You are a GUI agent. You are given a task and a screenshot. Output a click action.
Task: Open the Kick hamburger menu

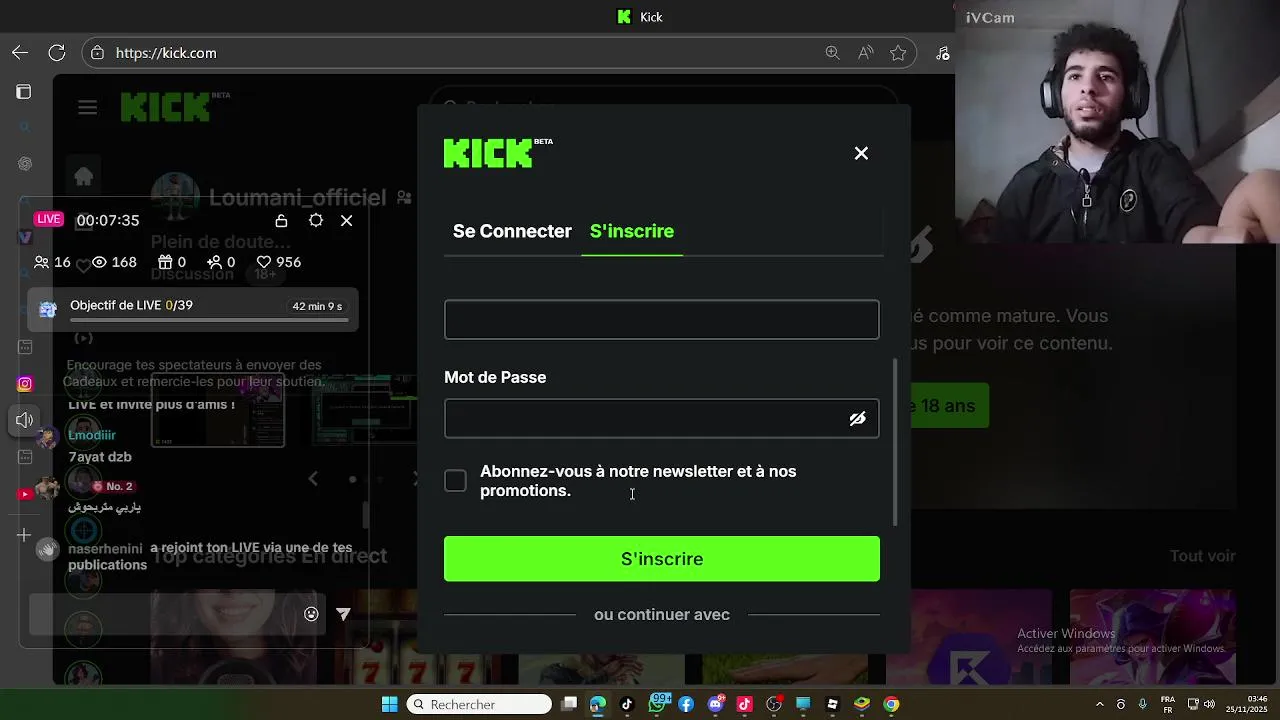88,108
